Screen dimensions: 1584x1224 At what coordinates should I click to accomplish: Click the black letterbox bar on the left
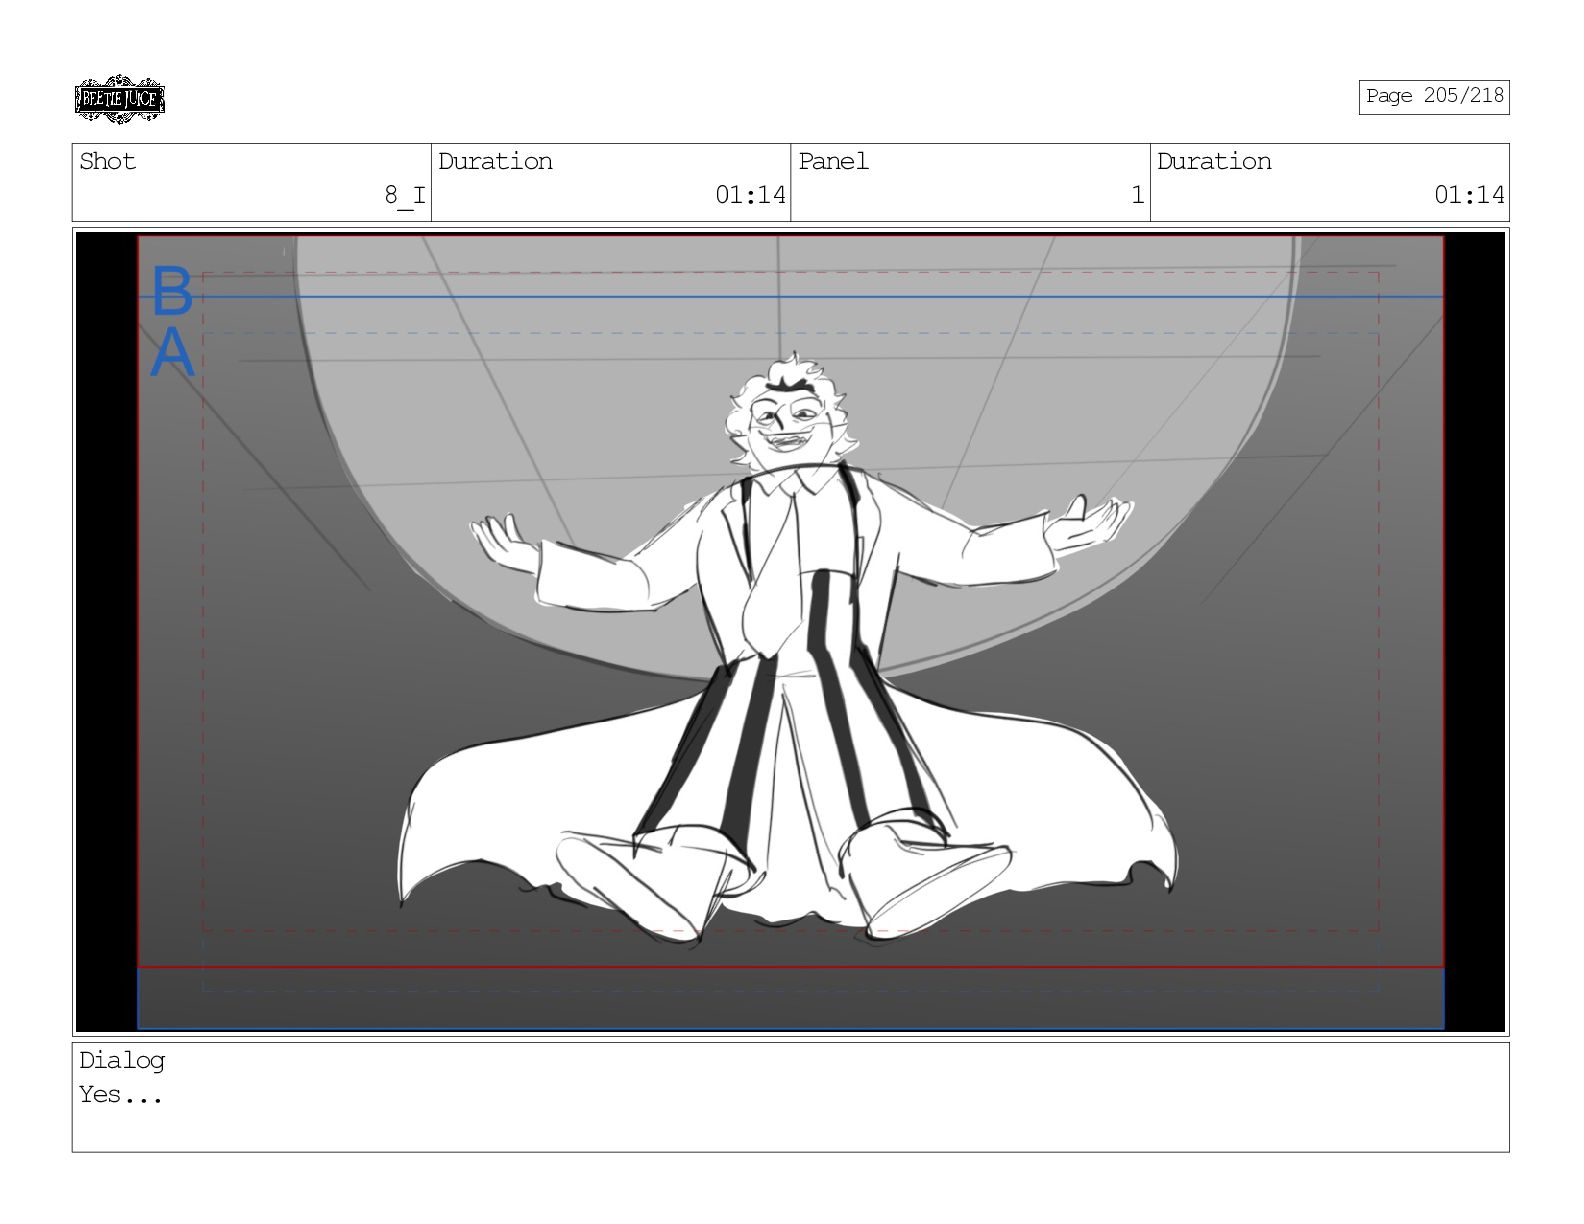pos(107,630)
